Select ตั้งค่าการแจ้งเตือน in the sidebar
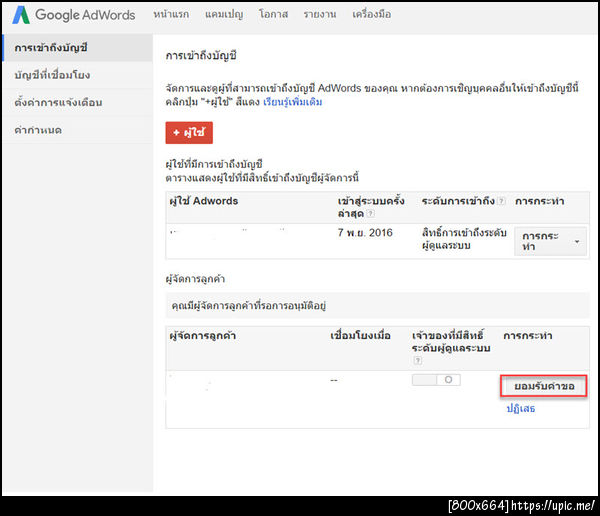Screen dimensions: 600x516 click(x=78, y=103)
